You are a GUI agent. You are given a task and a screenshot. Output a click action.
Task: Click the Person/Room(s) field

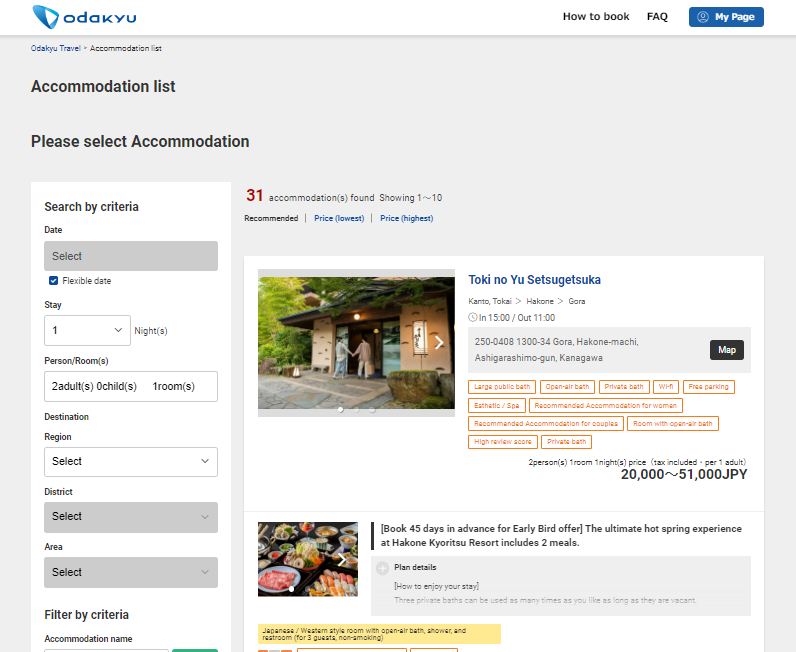coord(130,386)
